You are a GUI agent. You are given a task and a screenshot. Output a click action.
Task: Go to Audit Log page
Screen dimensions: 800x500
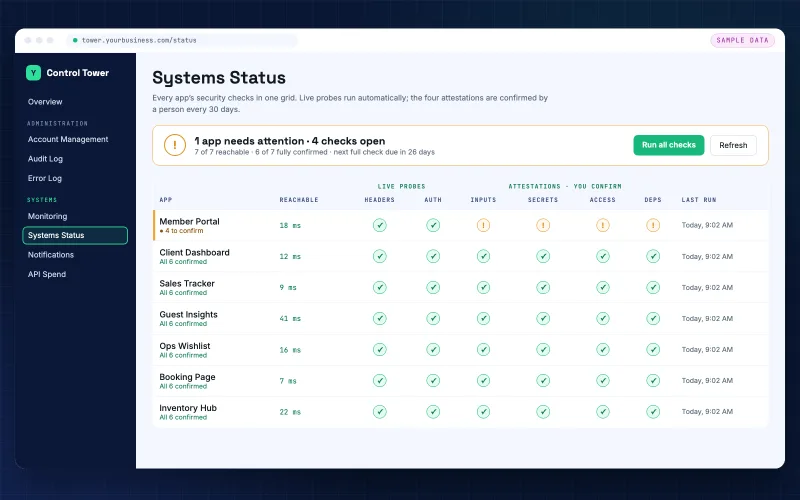coord(45,159)
